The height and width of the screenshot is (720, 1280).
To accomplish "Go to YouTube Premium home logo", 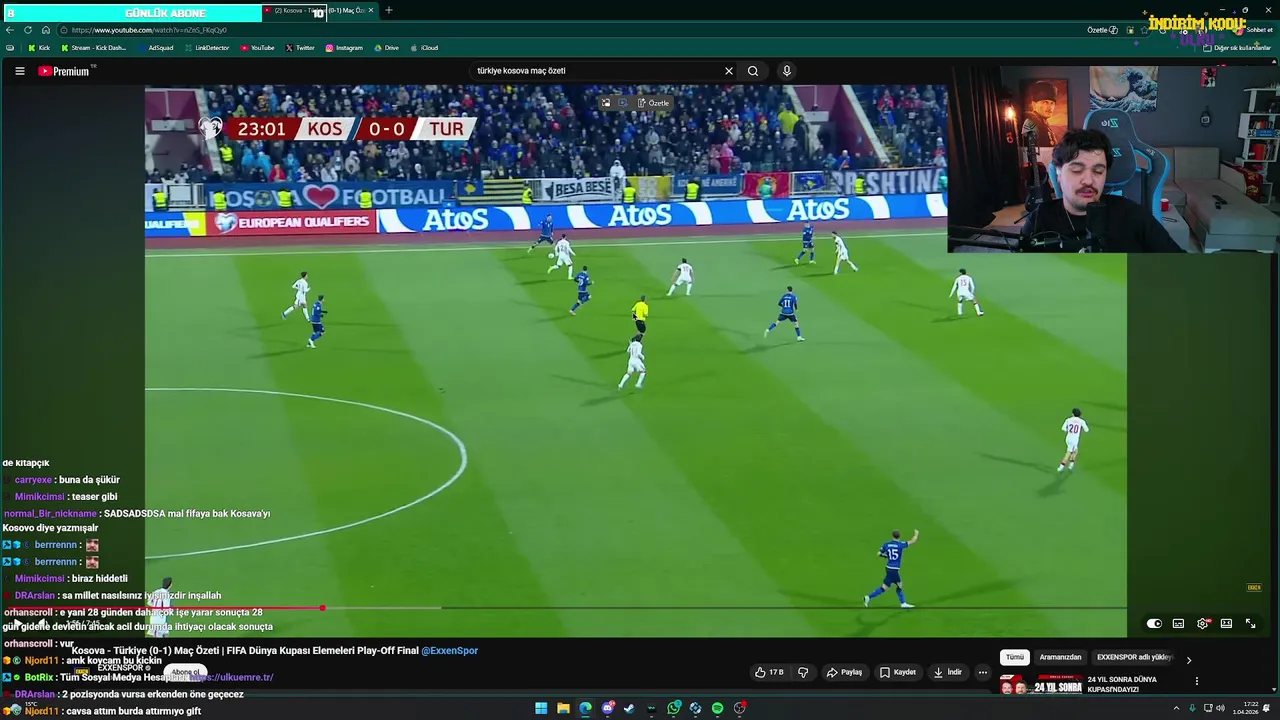I will 66,71.
